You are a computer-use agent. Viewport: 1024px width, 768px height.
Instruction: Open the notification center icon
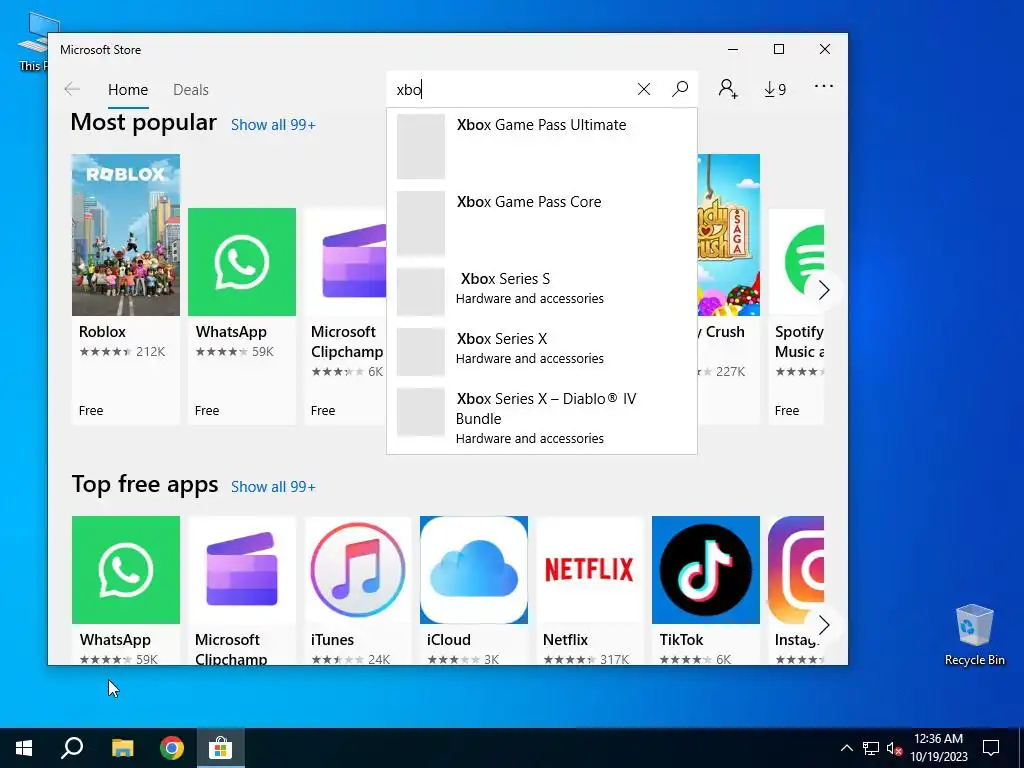coord(991,748)
